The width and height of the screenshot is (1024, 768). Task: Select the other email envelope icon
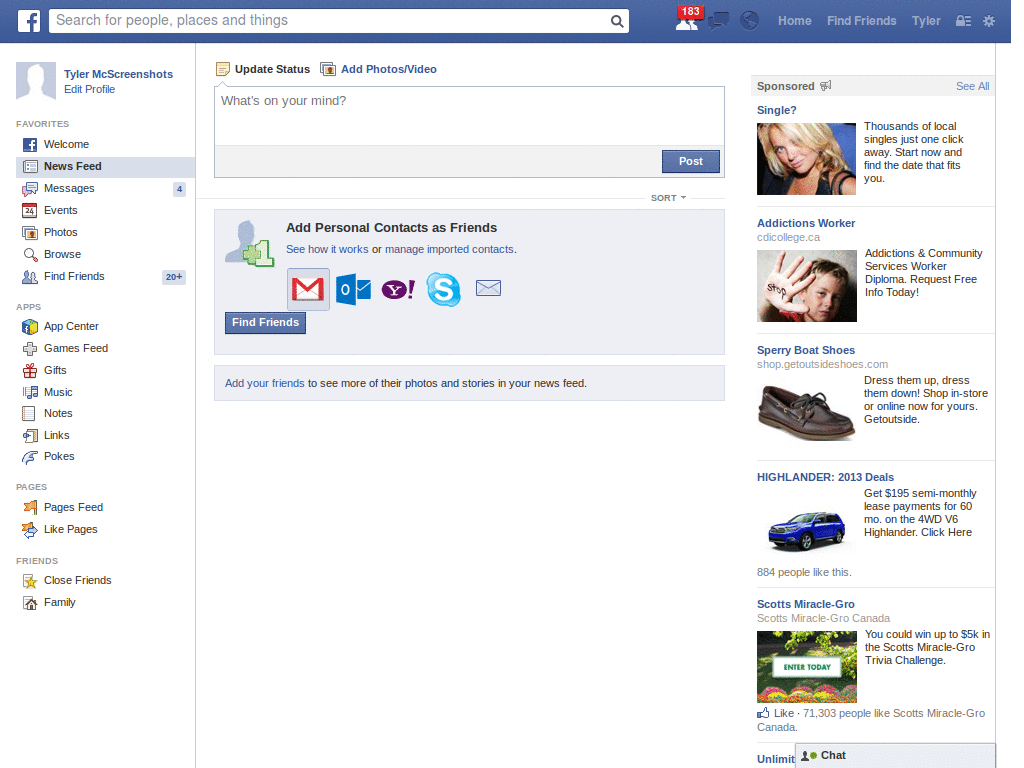pyautogui.click(x=488, y=288)
